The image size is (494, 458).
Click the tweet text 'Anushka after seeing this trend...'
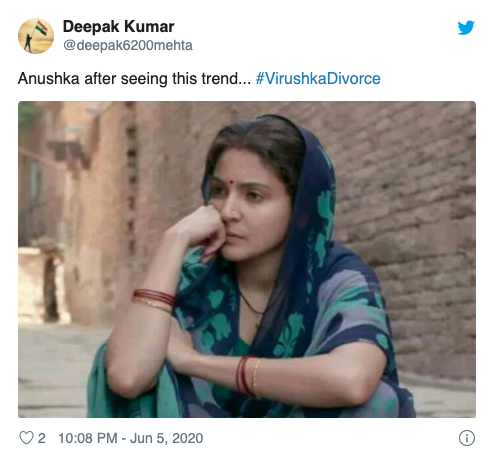coord(134,79)
